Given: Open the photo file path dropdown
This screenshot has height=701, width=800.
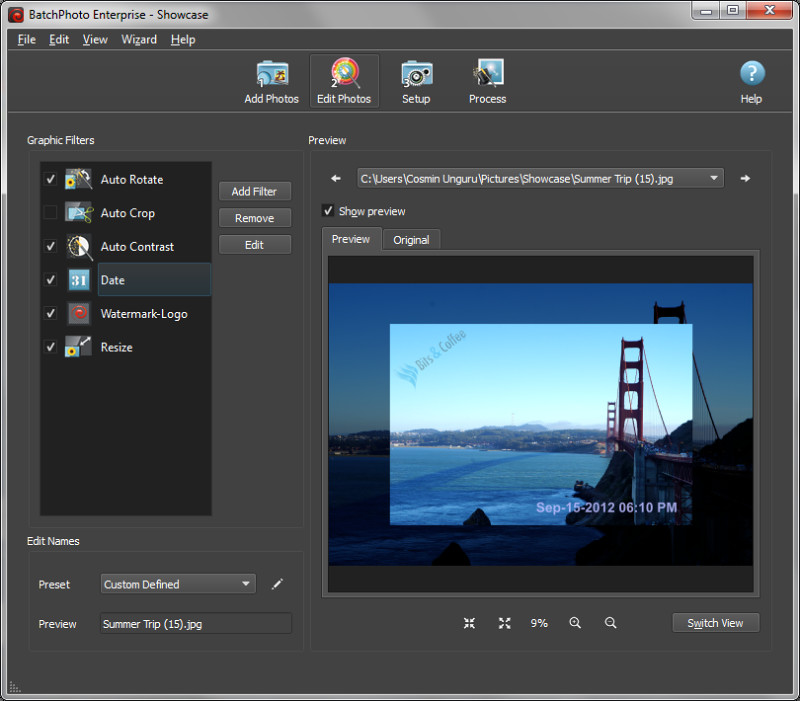Looking at the screenshot, I should [x=540, y=179].
